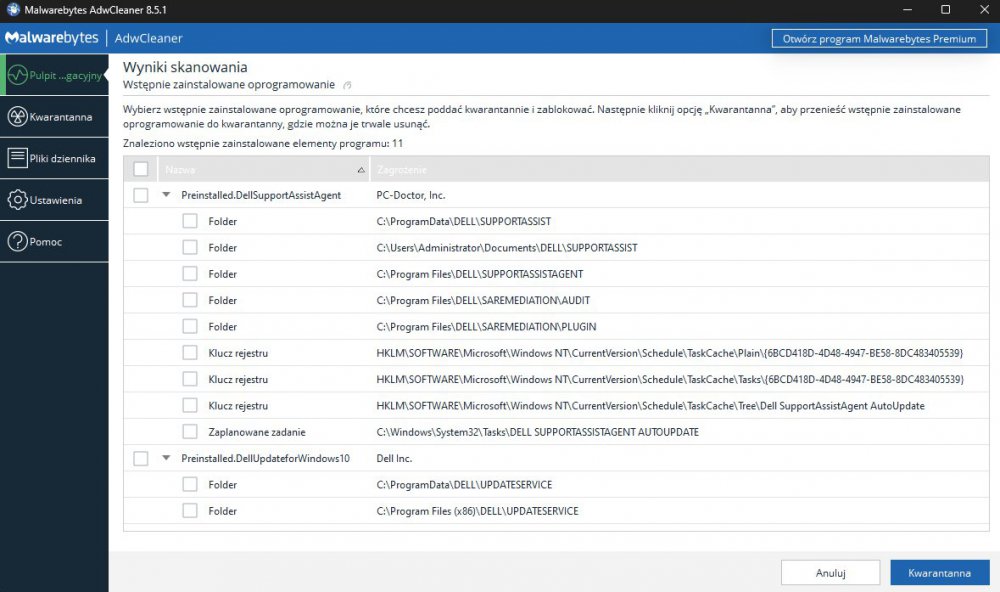
Task: Tick the Preinstalled.DellUpdateforWindows10 checkbox
Action: point(141,458)
